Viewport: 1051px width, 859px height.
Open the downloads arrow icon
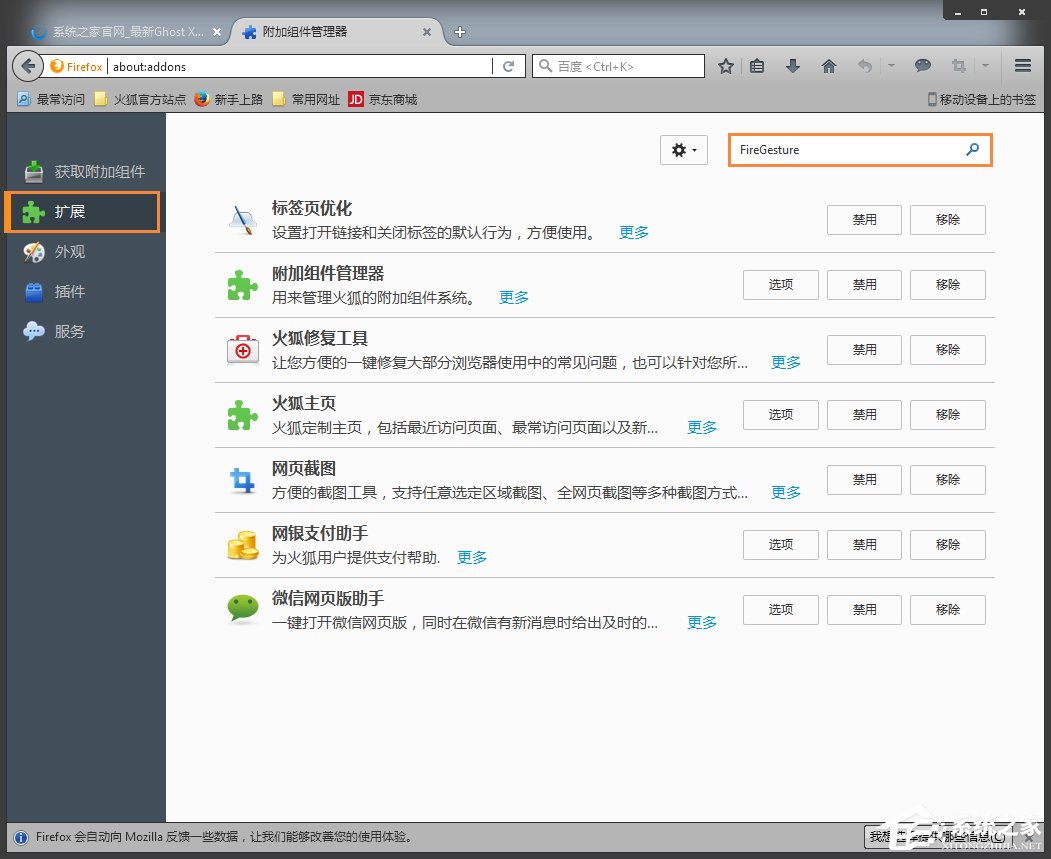(x=793, y=66)
